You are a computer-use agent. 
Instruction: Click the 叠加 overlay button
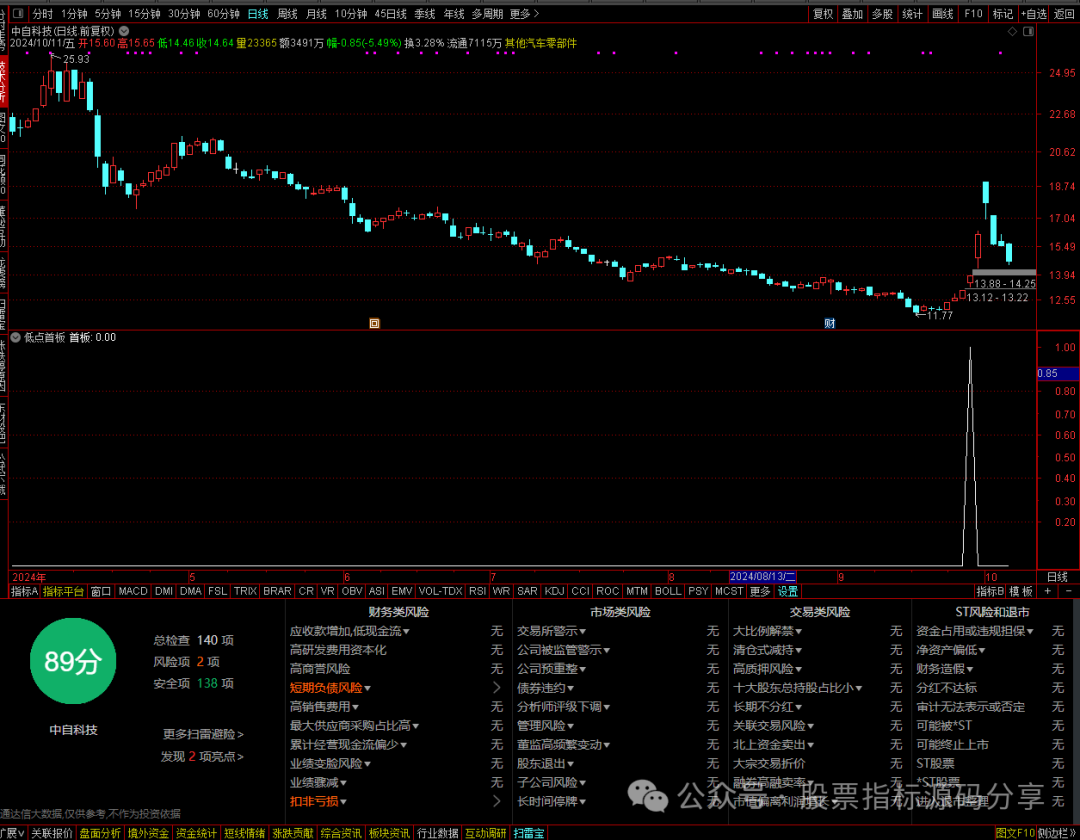[x=852, y=14]
